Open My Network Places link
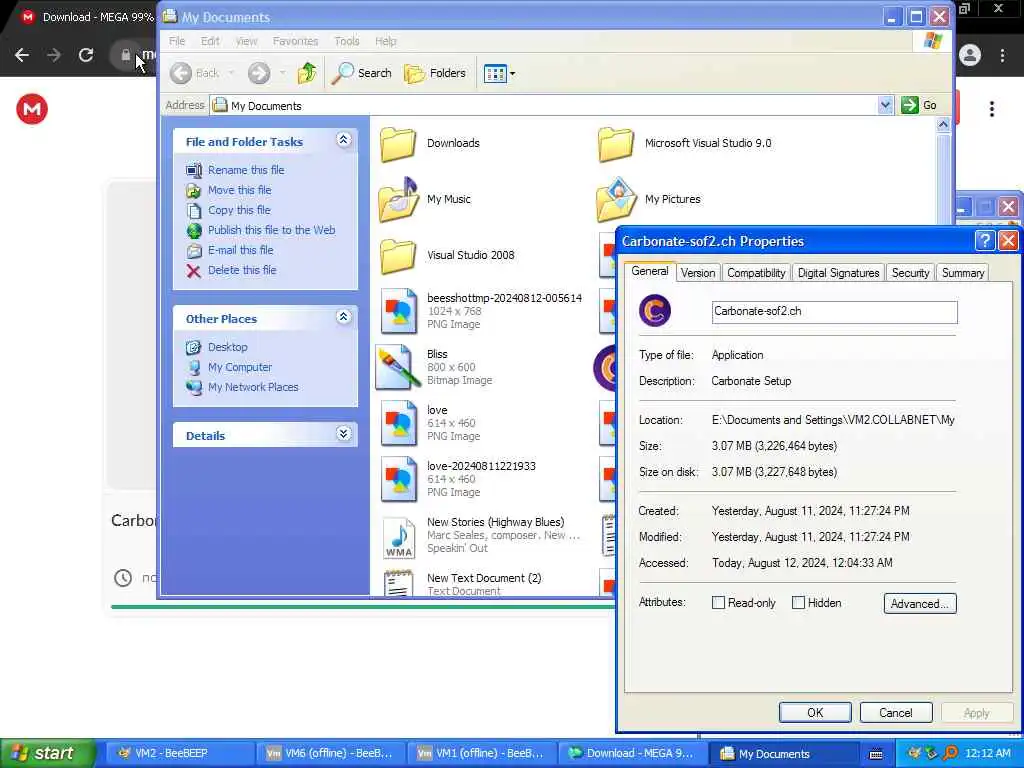The height and width of the screenshot is (768, 1024). pyautogui.click(x=253, y=387)
